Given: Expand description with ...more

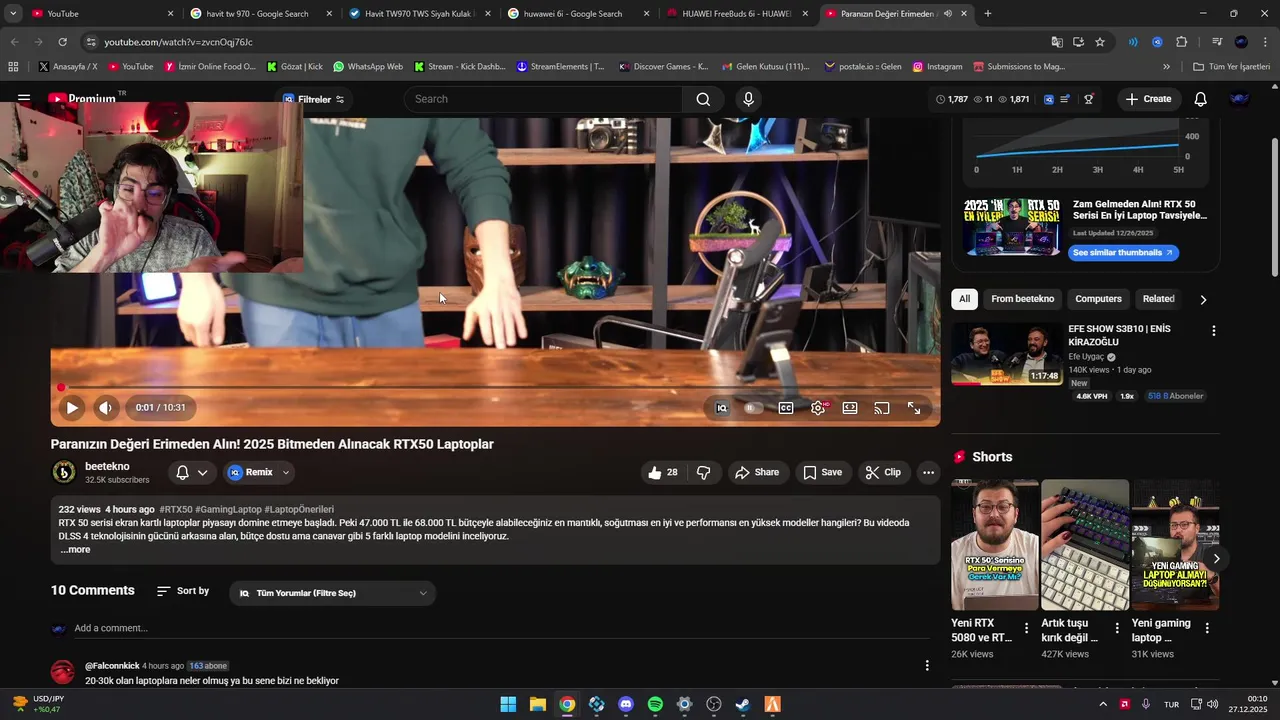Looking at the screenshot, I should 75,549.
